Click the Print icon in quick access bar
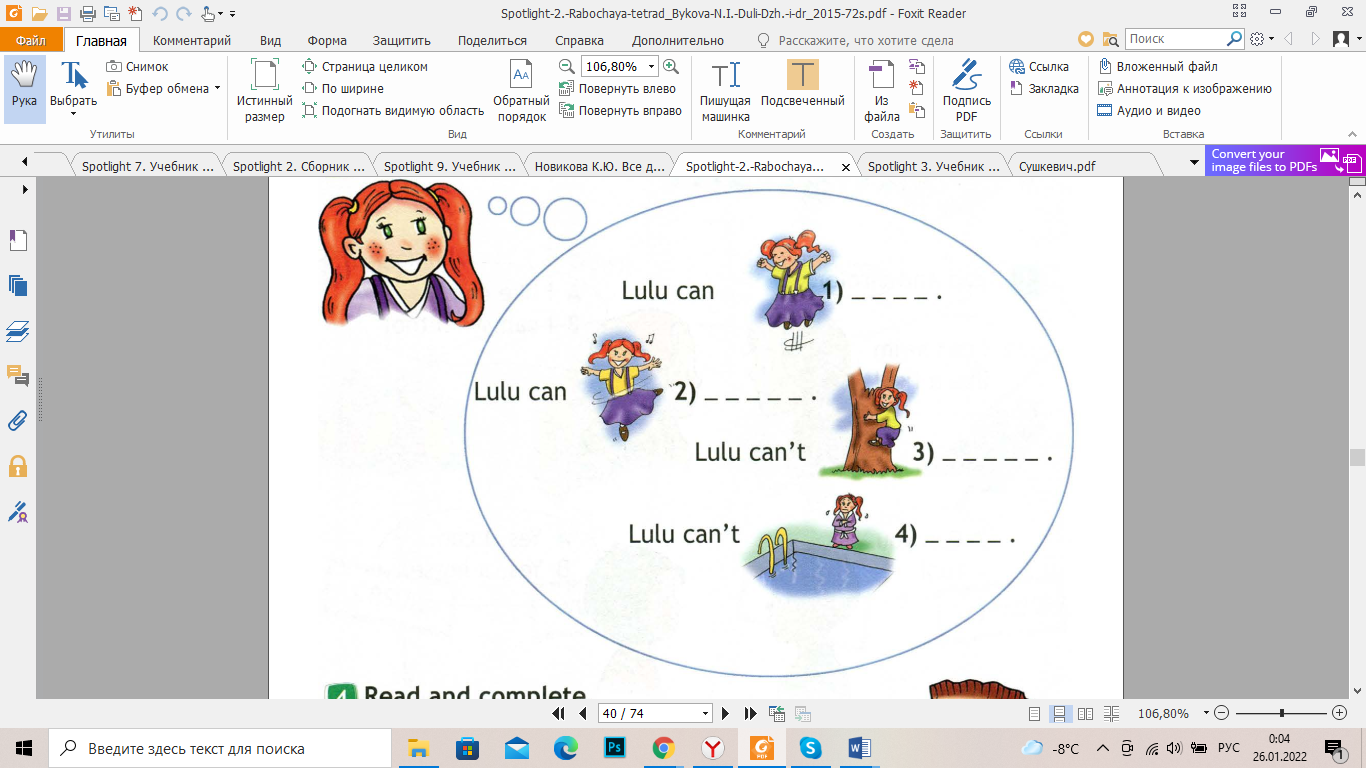The height and width of the screenshot is (768, 1366). tap(86, 13)
